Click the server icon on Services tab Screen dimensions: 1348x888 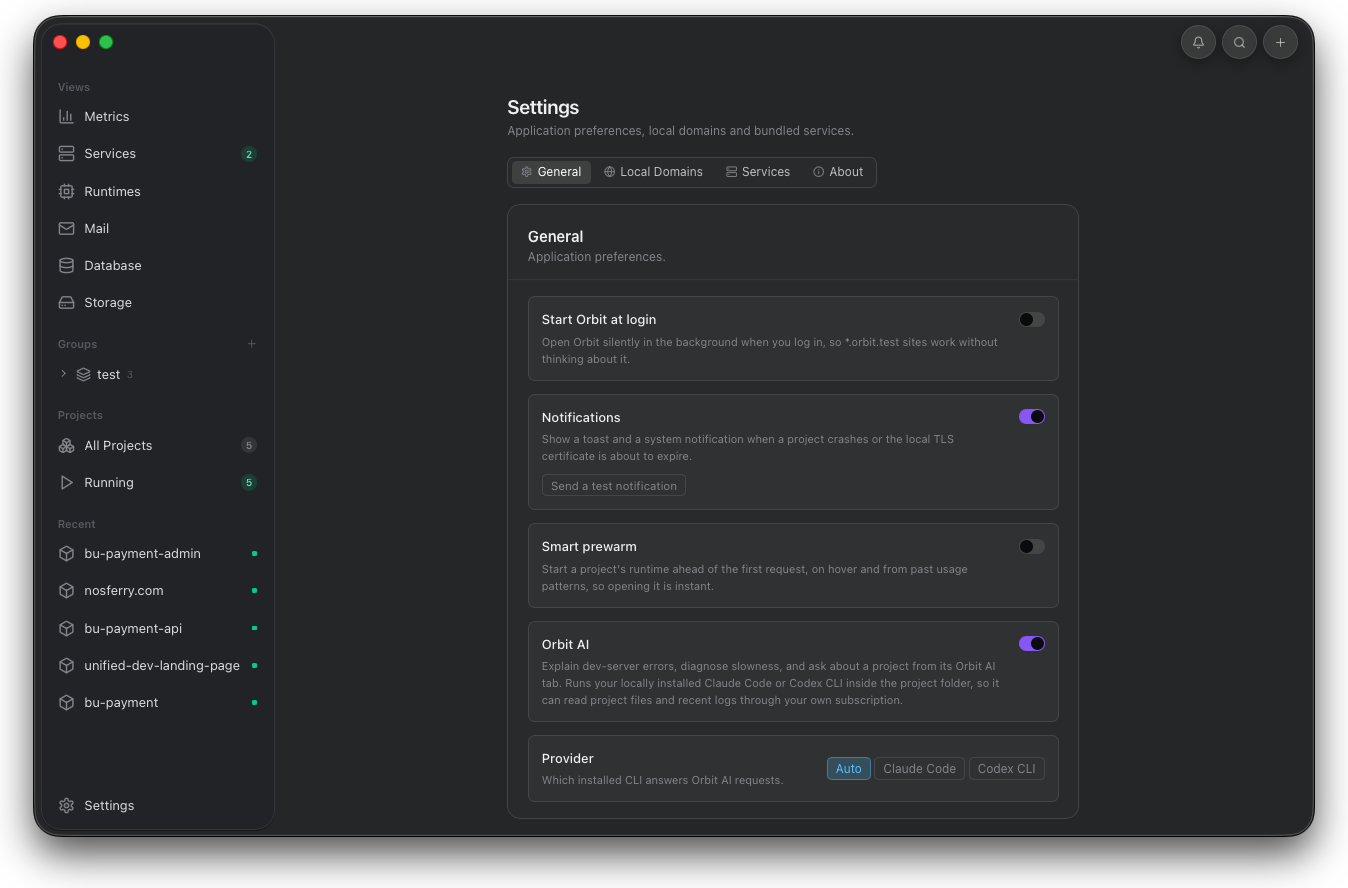[x=731, y=172]
